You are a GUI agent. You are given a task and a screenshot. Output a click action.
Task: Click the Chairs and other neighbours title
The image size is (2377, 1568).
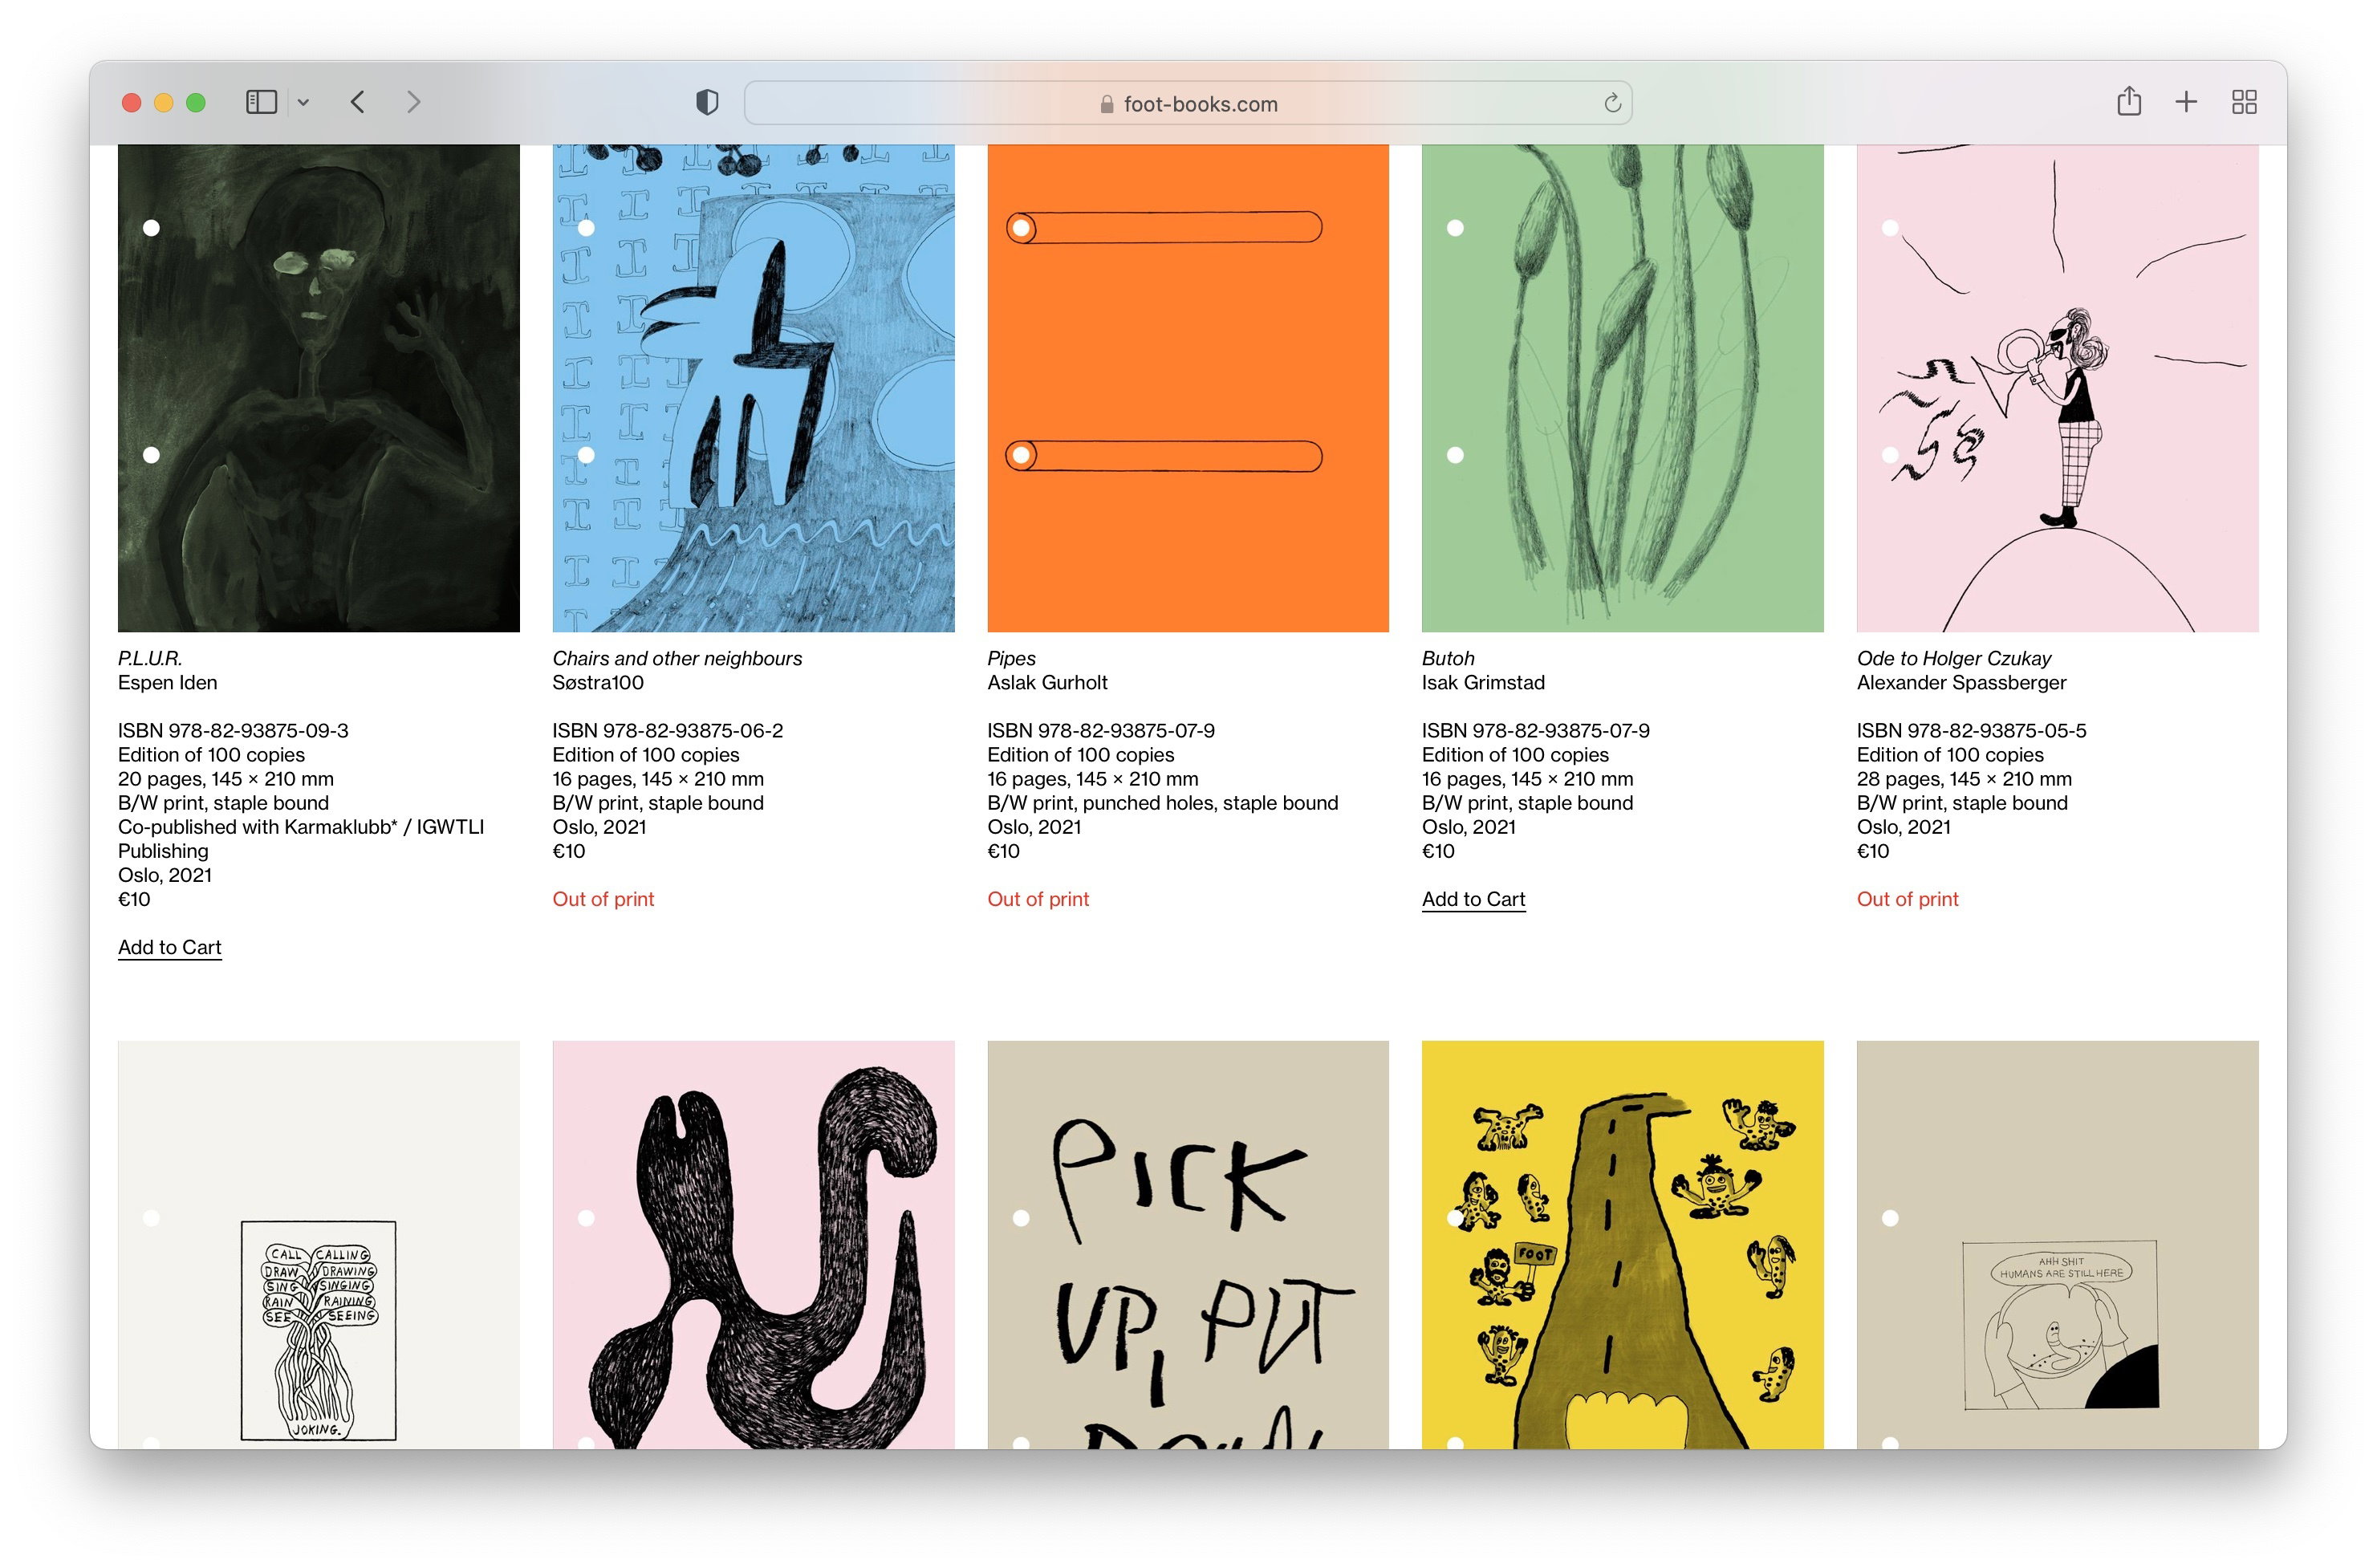coord(677,658)
